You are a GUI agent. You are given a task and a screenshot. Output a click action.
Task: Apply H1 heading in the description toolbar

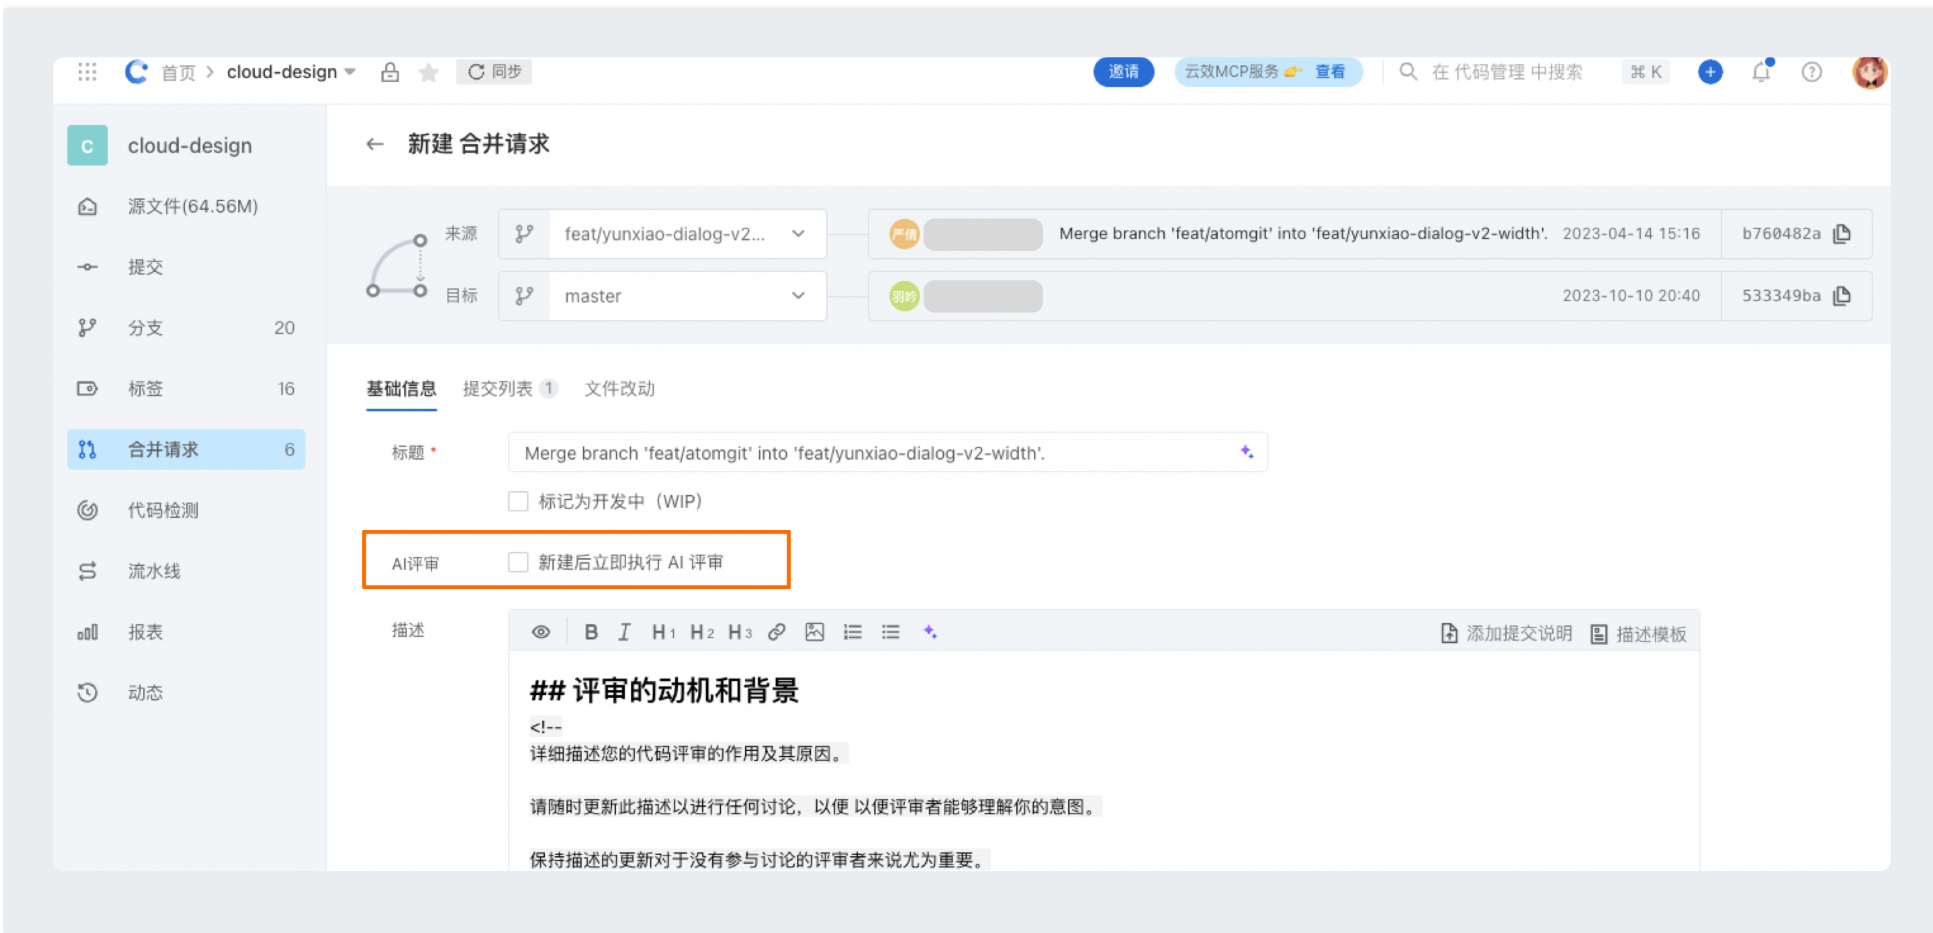point(663,631)
